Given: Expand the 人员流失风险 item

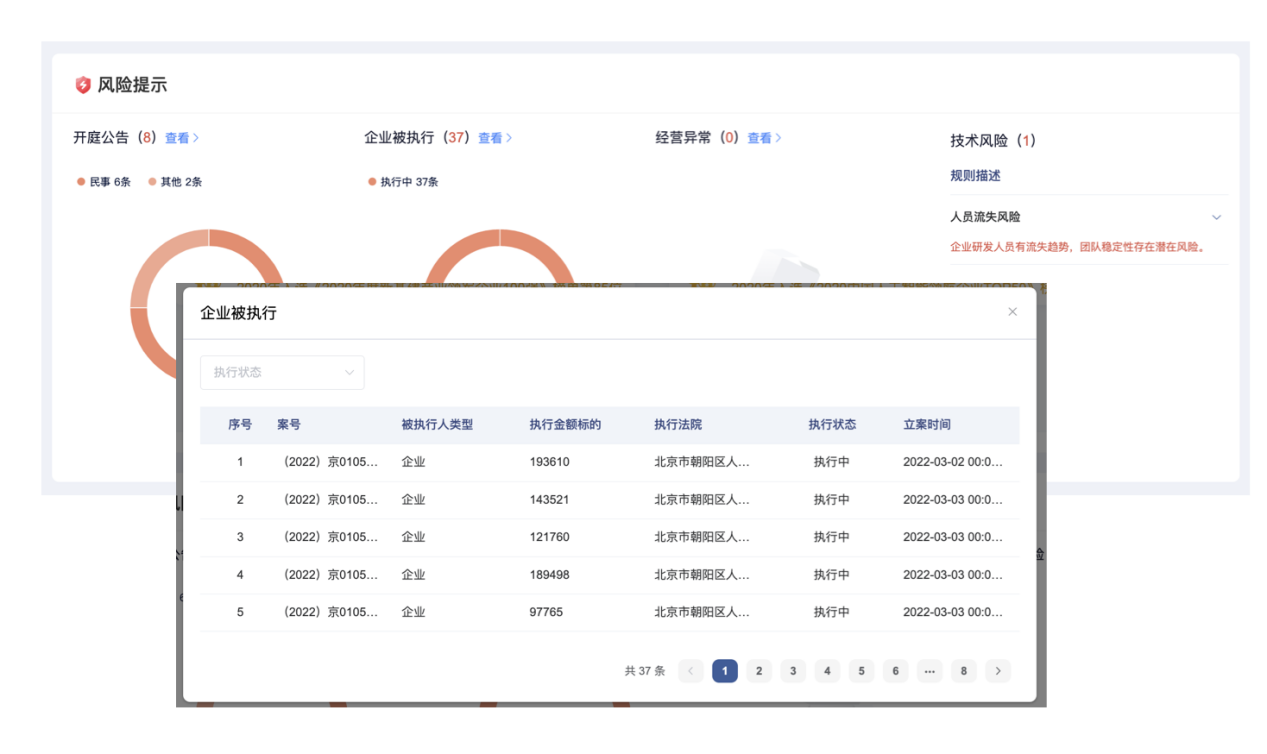Looking at the screenshot, I should [1216, 217].
